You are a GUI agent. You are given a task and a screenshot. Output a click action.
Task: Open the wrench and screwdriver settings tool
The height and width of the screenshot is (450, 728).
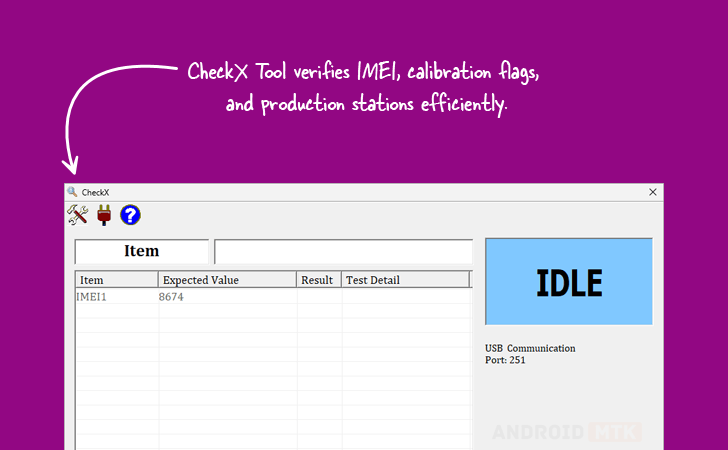78,215
